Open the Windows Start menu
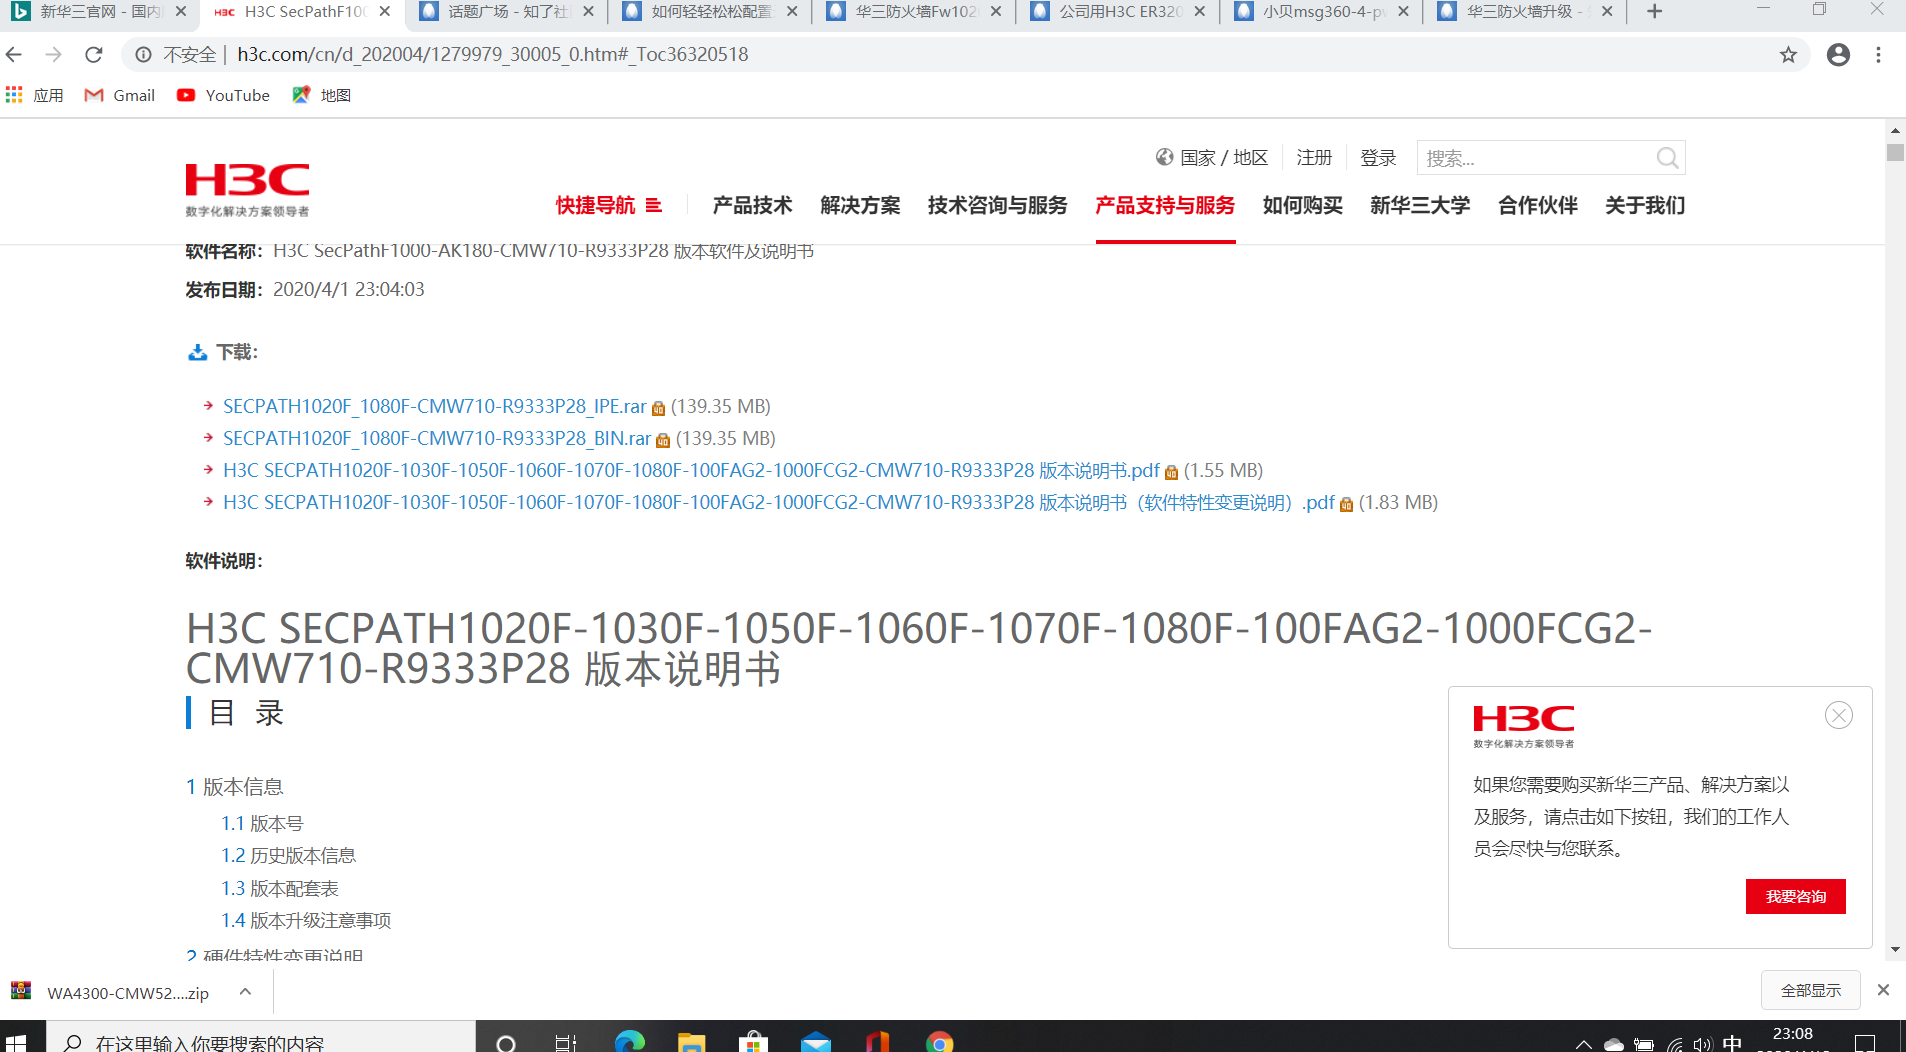This screenshot has width=1906, height=1052. click(x=16, y=1041)
